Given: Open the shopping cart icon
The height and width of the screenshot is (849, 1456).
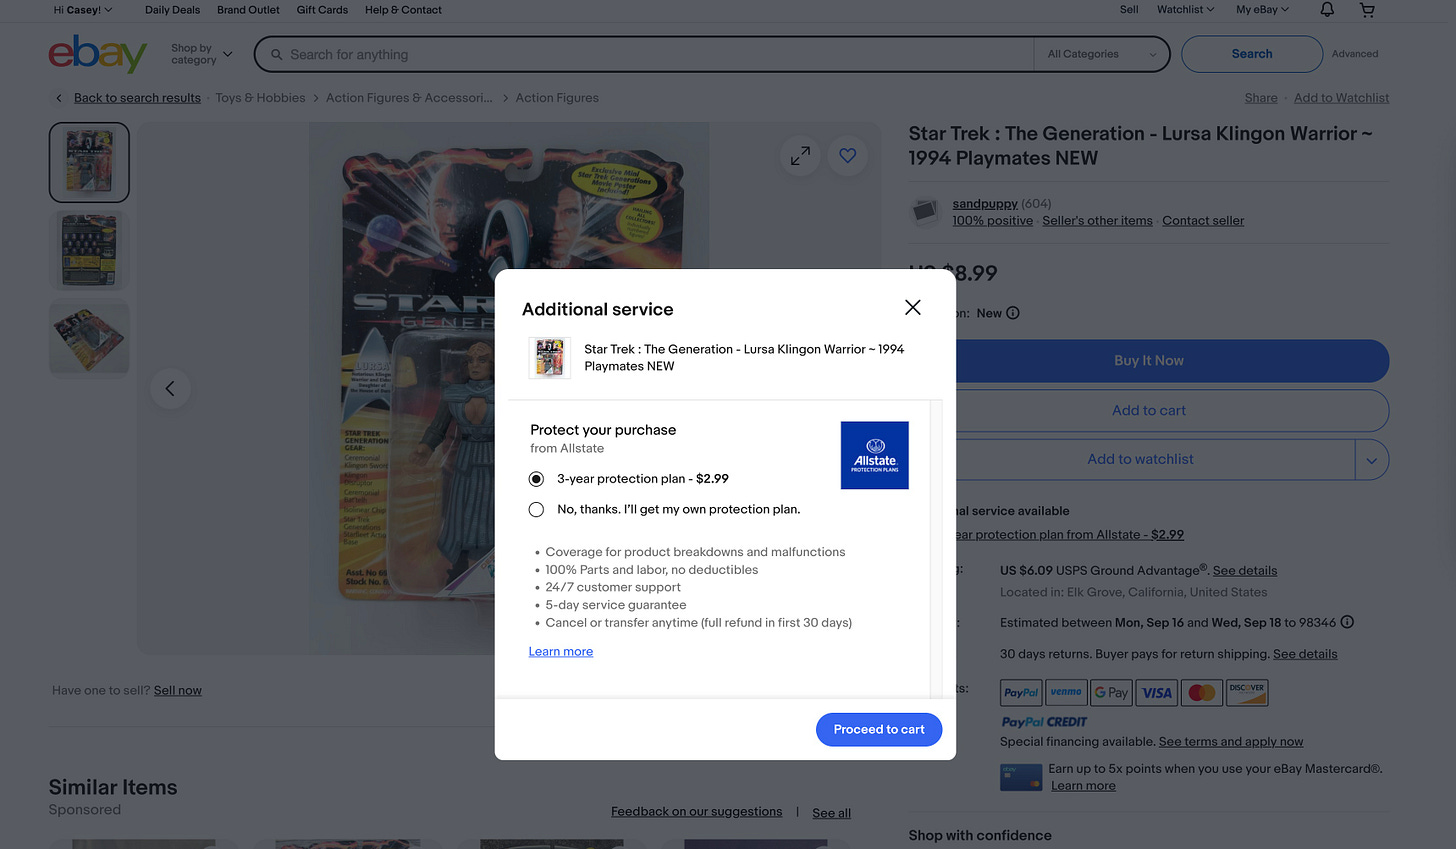Looking at the screenshot, I should tap(1367, 10).
